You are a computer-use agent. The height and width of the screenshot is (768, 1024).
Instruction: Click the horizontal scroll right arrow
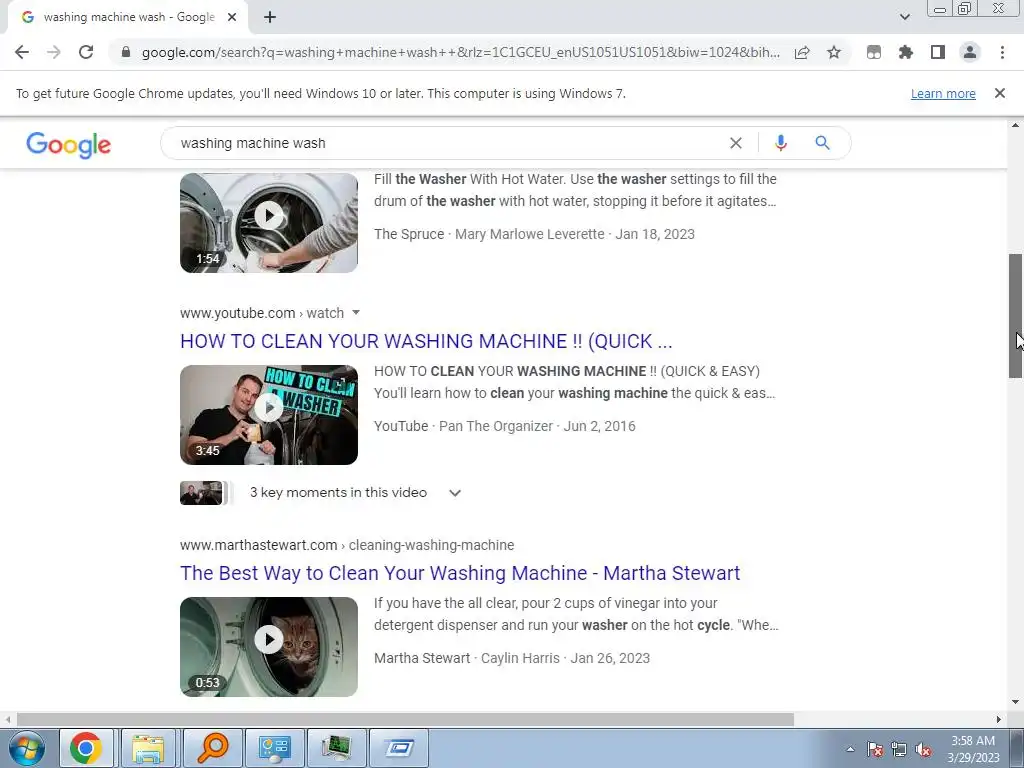[999, 719]
